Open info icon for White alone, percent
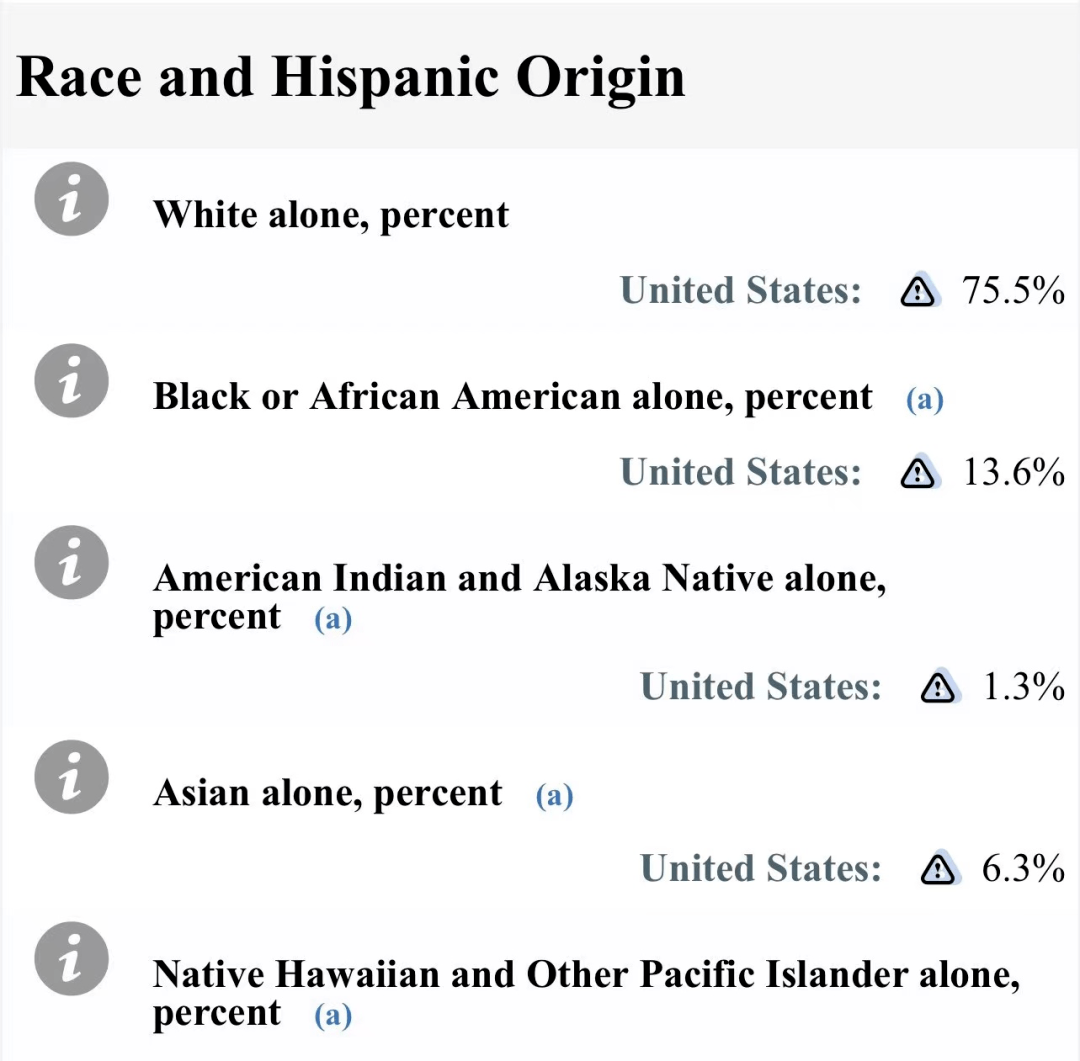 point(72,199)
